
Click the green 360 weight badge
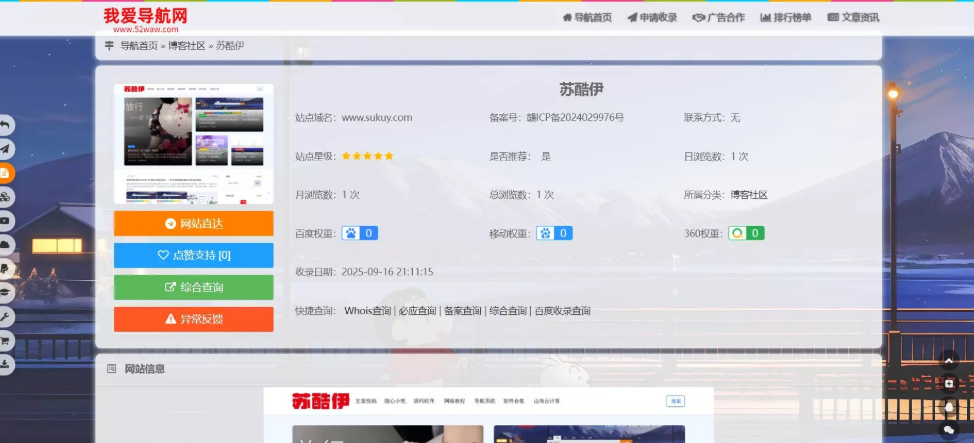click(x=746, y=233)
